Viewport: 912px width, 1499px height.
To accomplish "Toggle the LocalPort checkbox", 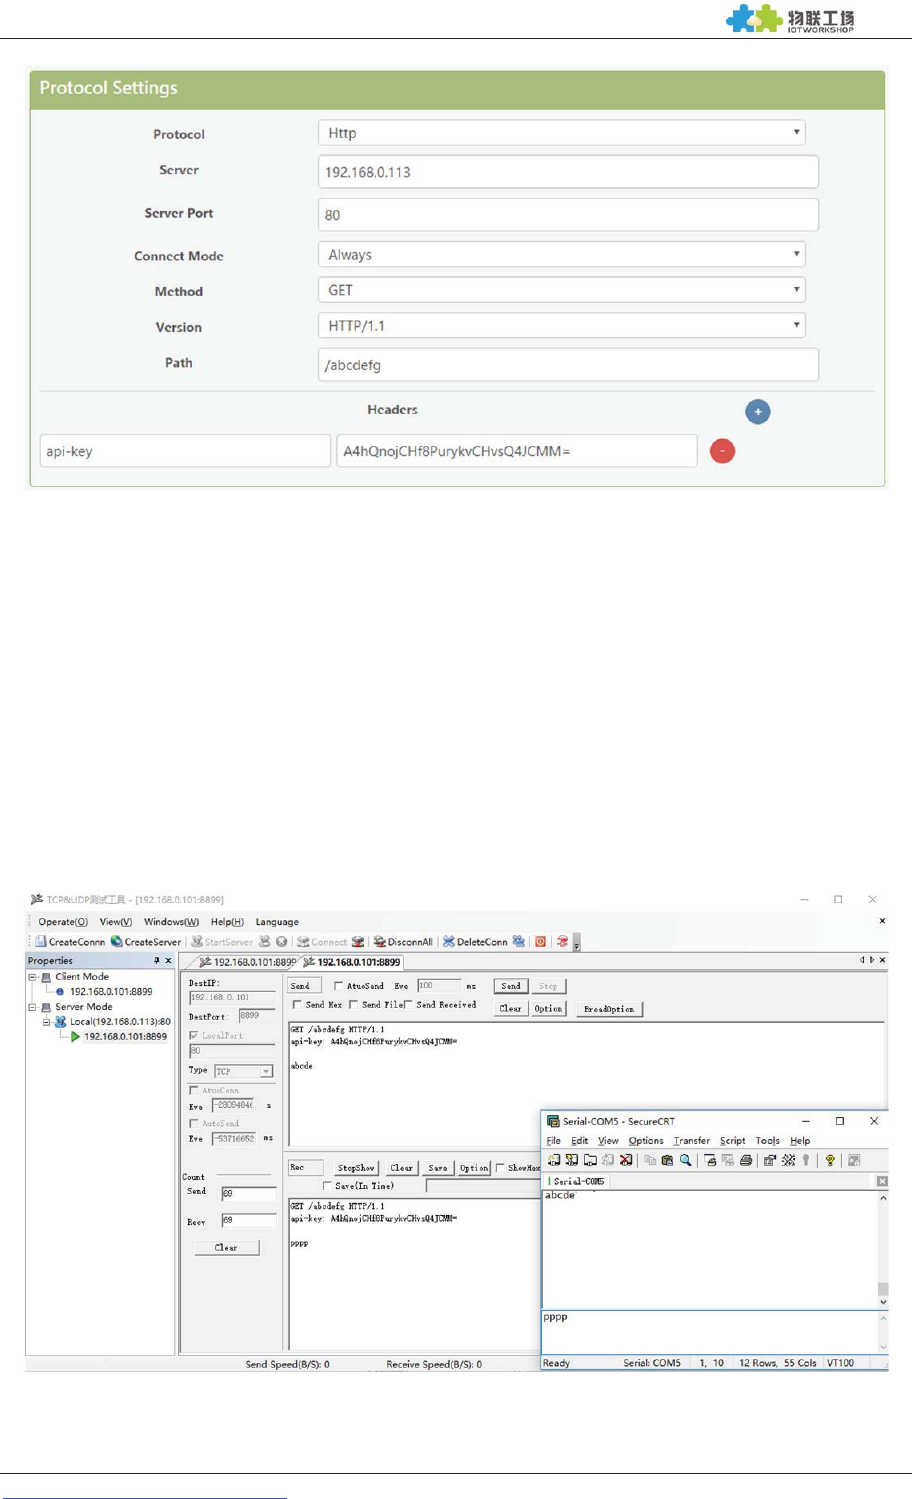I will tap(194, 1035).
